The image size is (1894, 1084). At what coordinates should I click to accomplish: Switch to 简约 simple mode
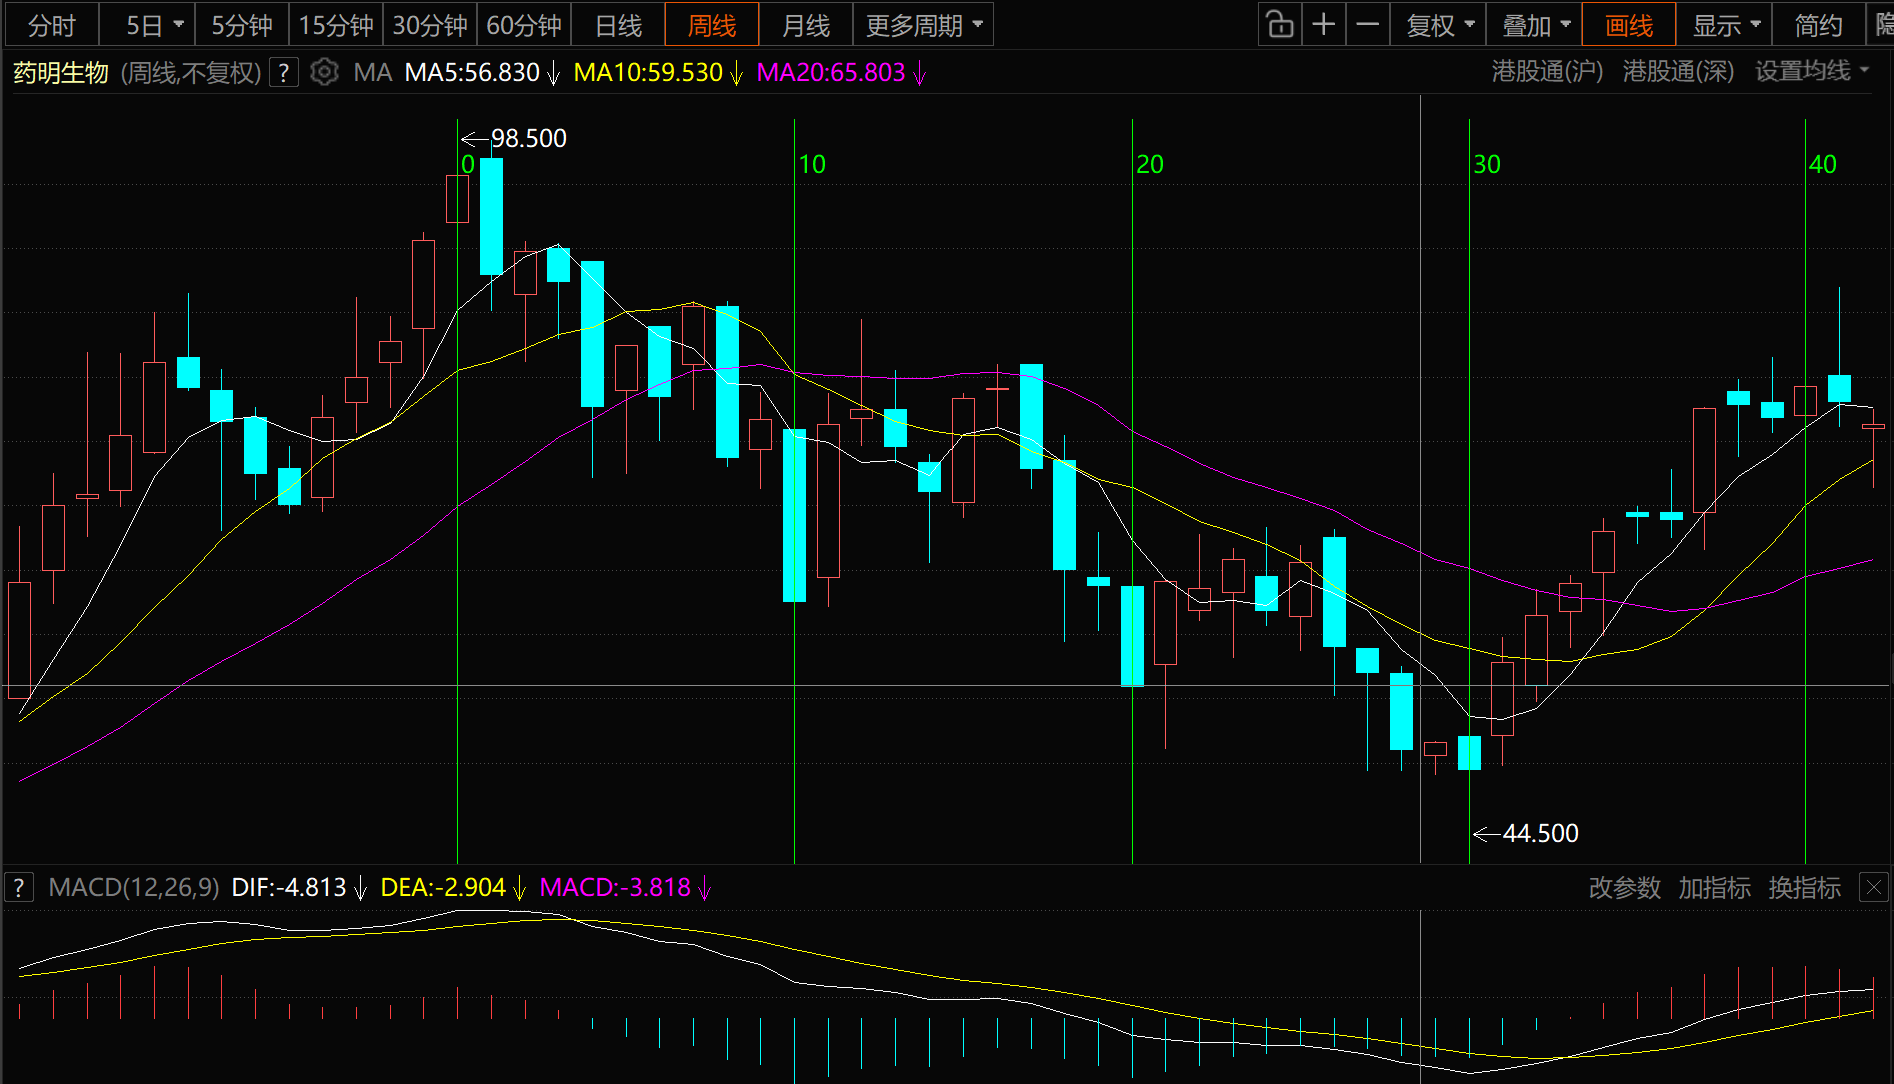tap(1819, 25)
